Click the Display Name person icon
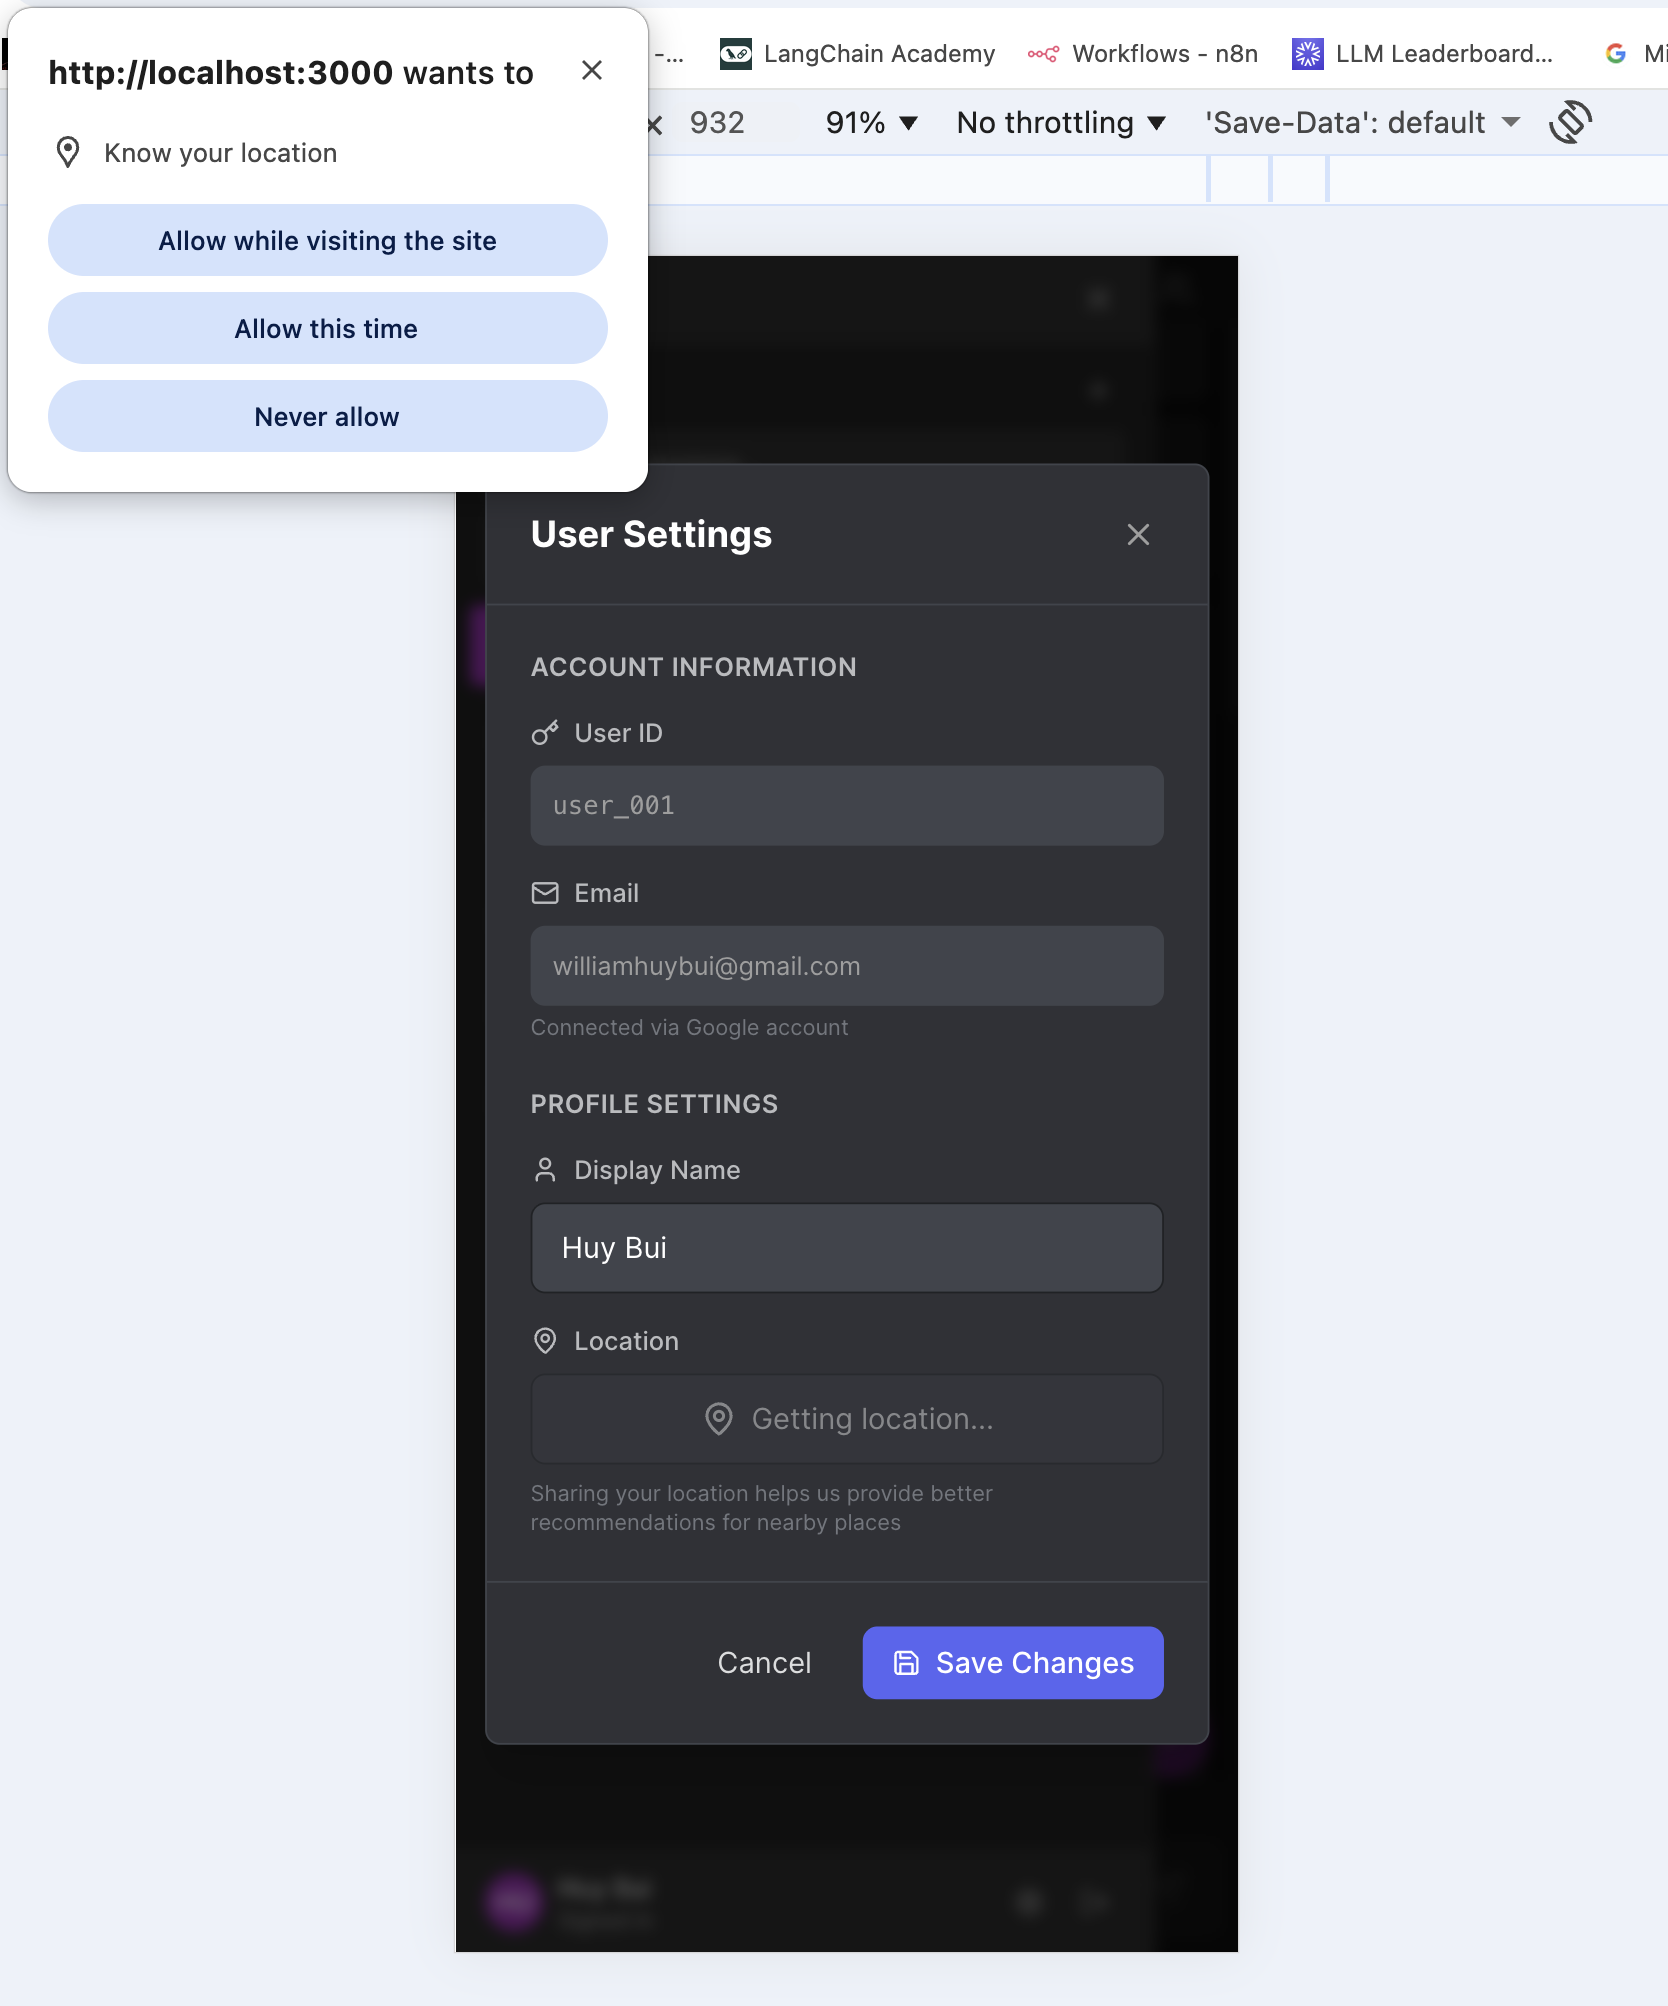The image size is (1668, 2006). (x=545, y=1170)
